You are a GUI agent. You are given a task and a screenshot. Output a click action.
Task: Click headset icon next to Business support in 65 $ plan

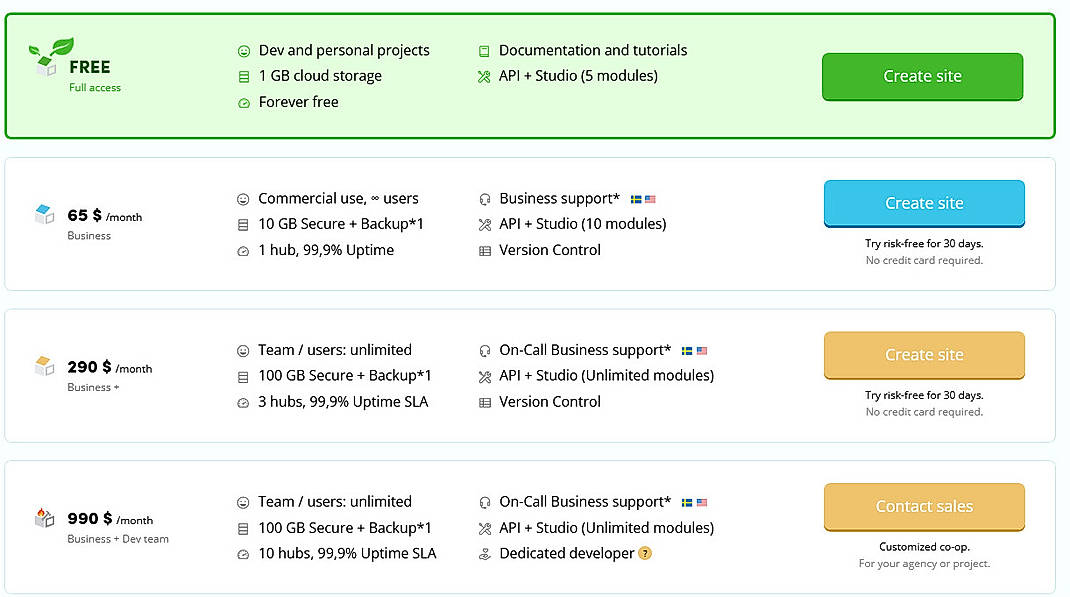point(485,199)
